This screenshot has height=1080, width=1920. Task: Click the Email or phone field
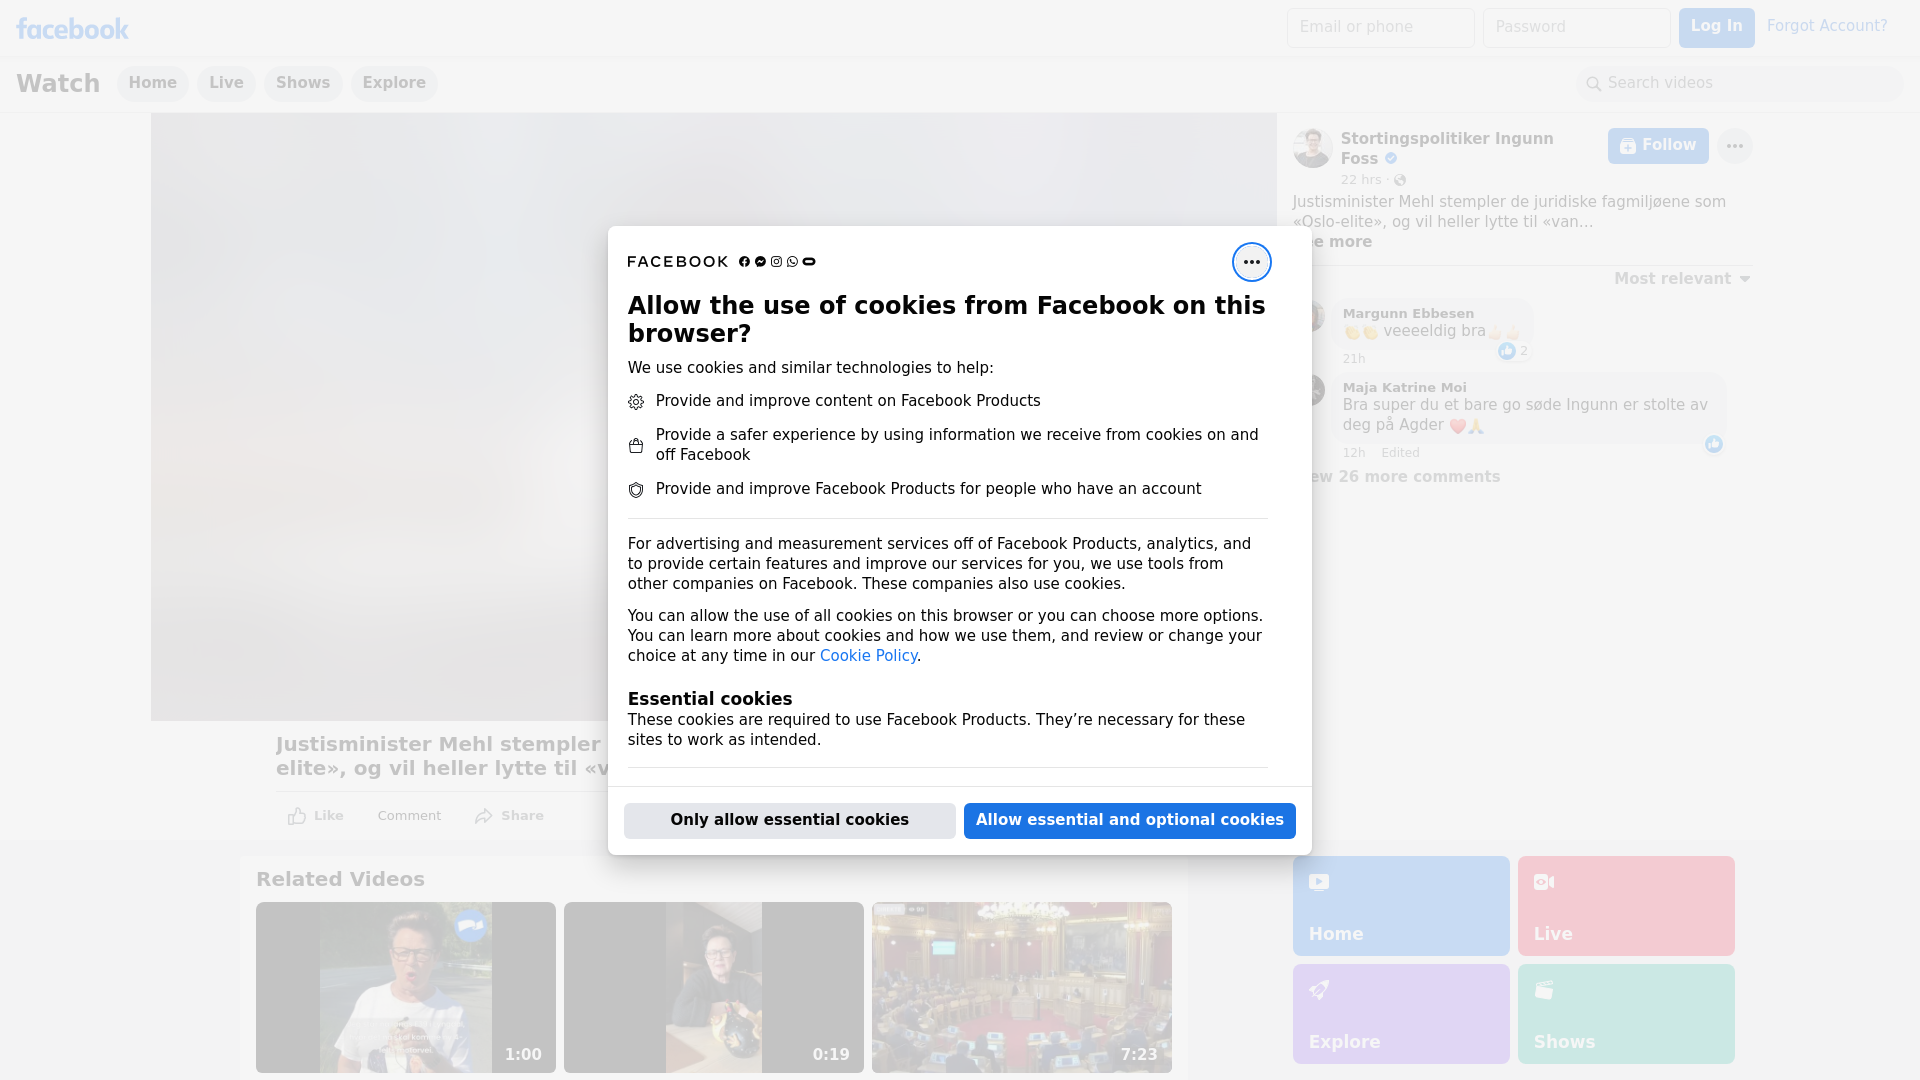pyautogui.click(x=1381, y=28)
